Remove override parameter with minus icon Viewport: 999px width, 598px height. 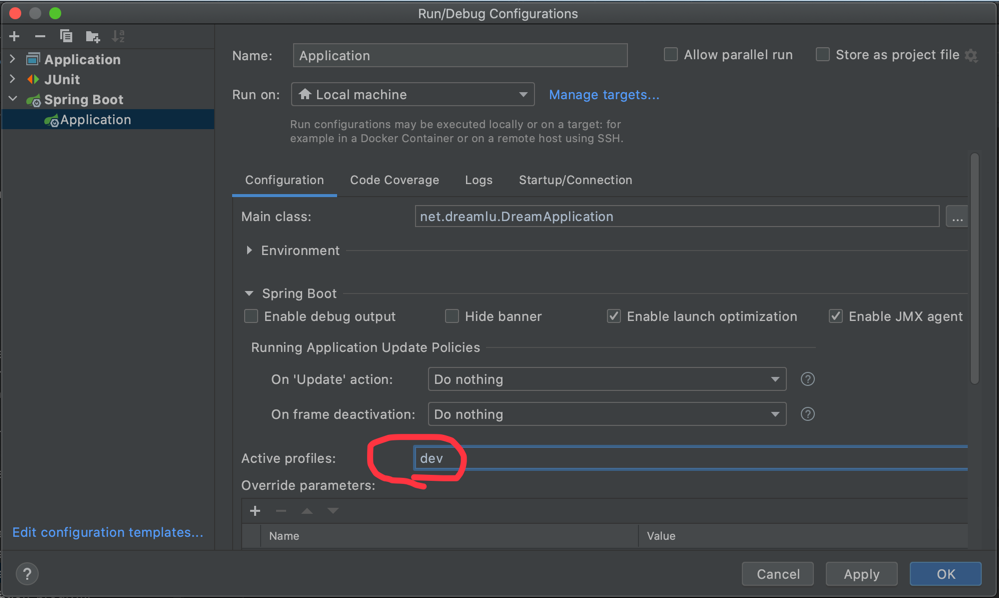click(x=281, y=511)
